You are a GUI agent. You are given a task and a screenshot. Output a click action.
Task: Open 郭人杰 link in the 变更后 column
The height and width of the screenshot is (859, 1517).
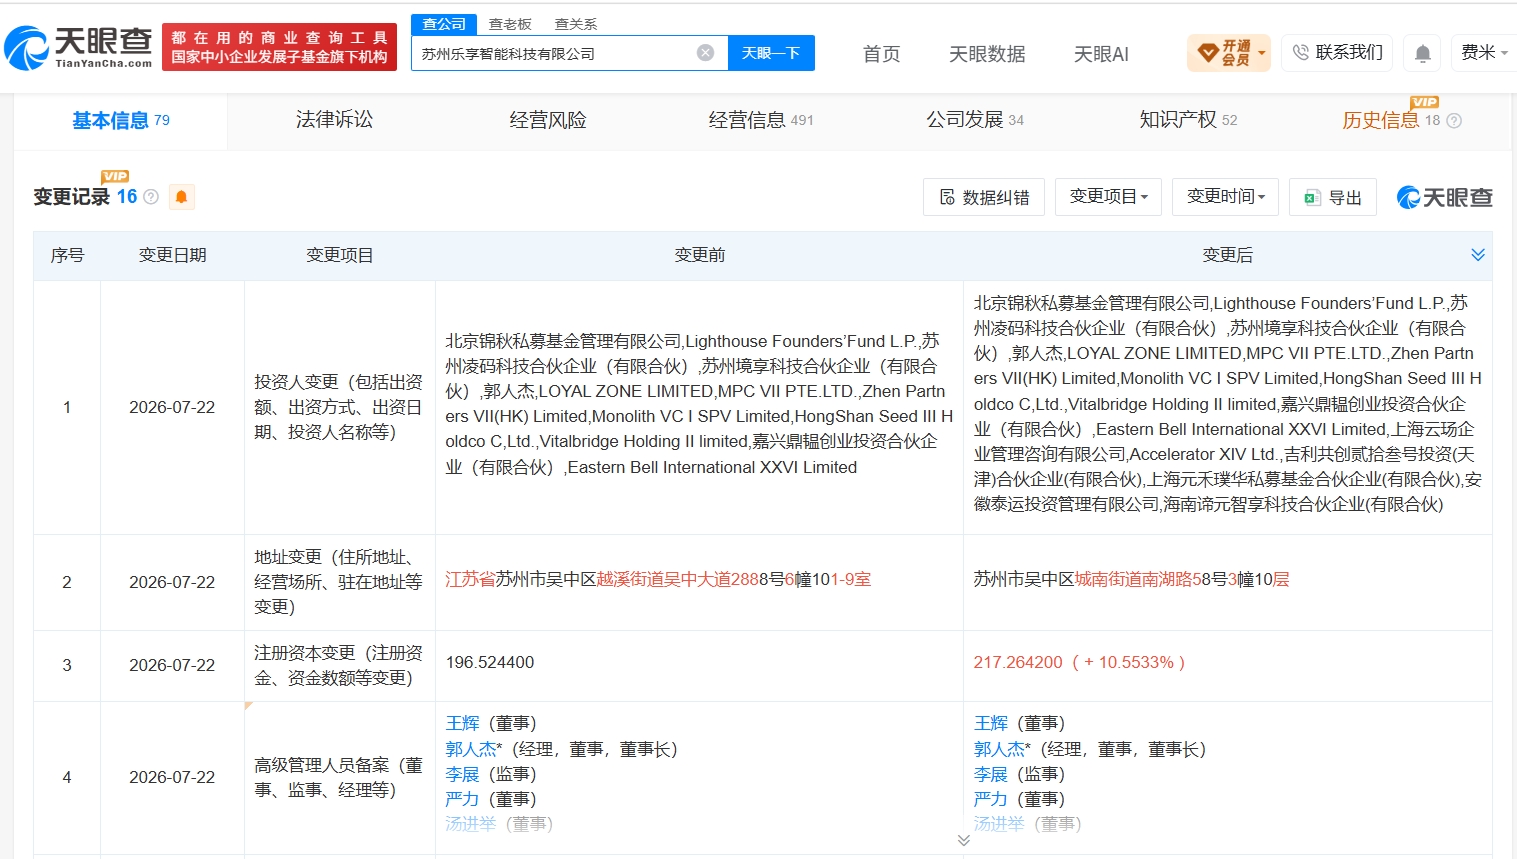pyautogui.click(x=999, y=749)
